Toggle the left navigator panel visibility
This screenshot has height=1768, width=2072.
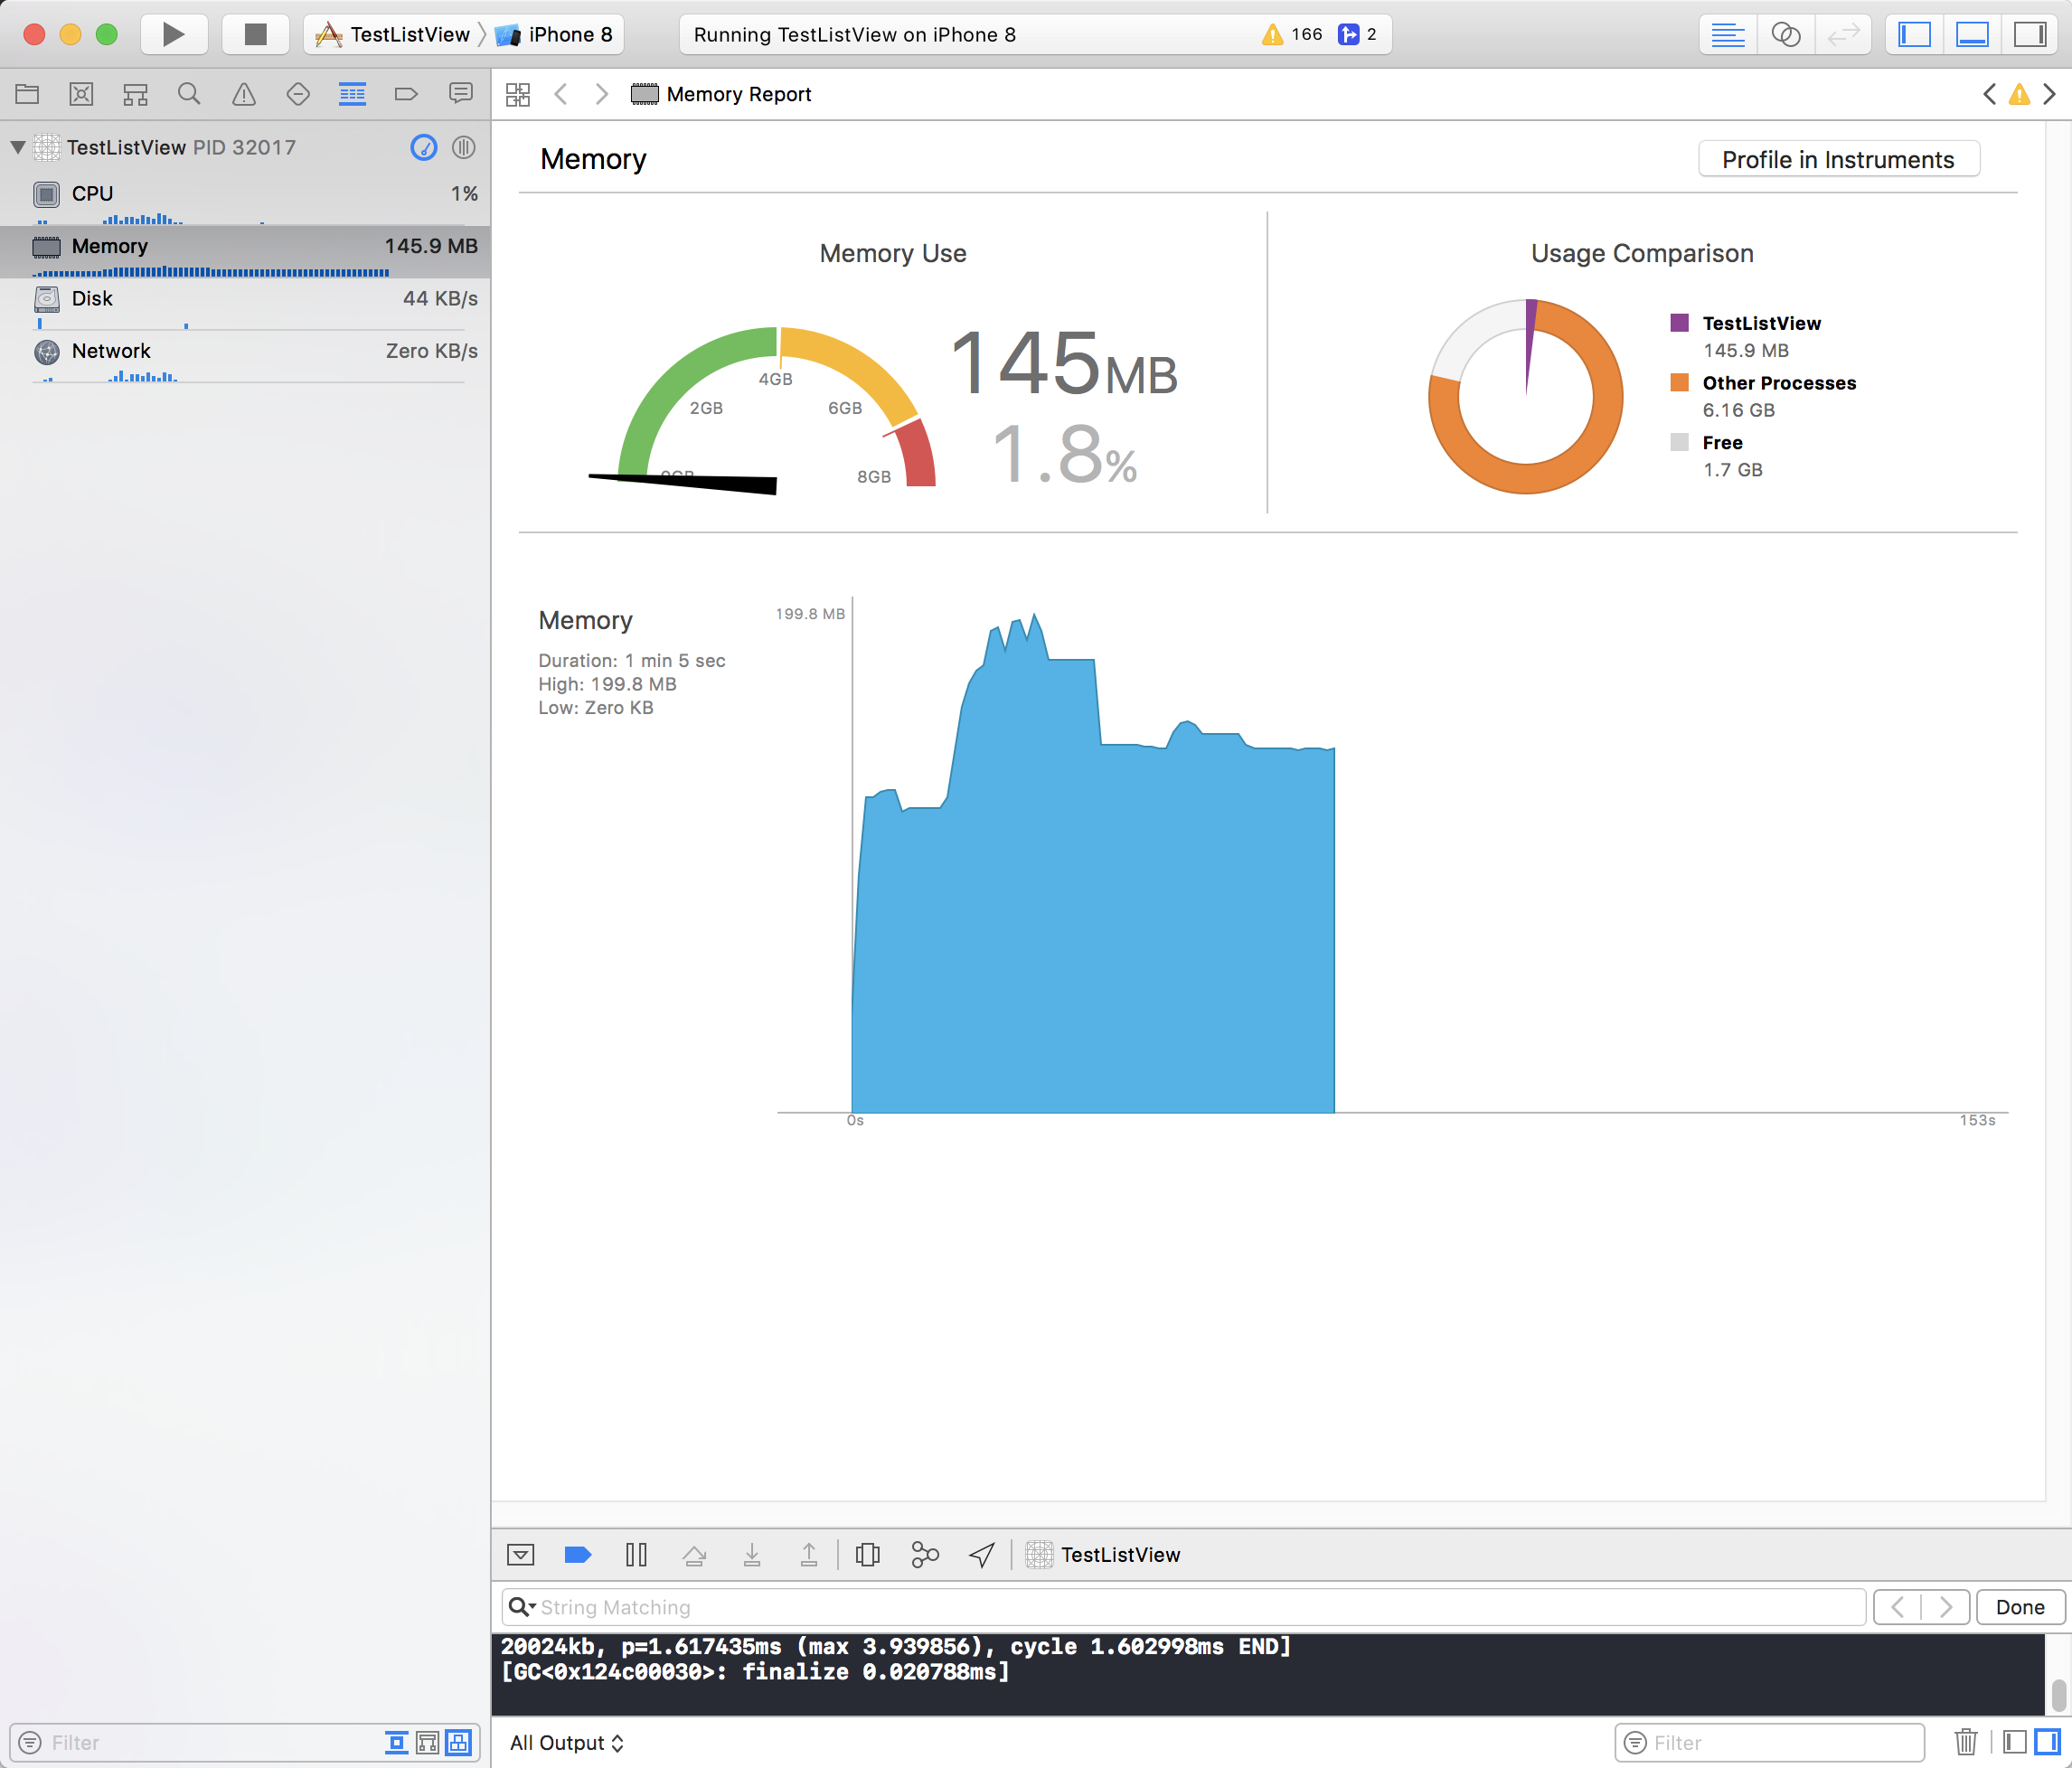(1914, 34)
